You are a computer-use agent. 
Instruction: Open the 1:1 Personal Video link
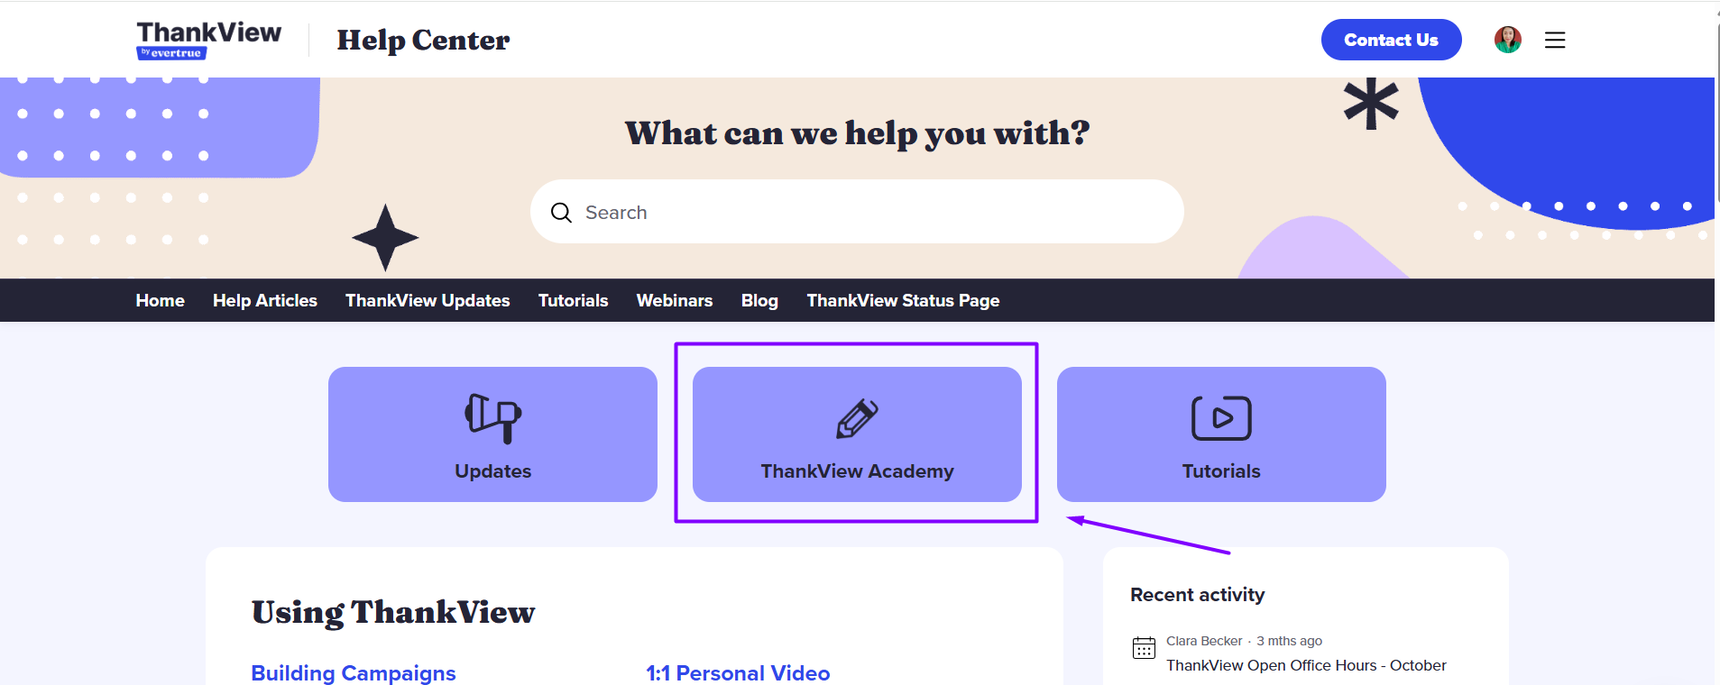tap(738, 673)
